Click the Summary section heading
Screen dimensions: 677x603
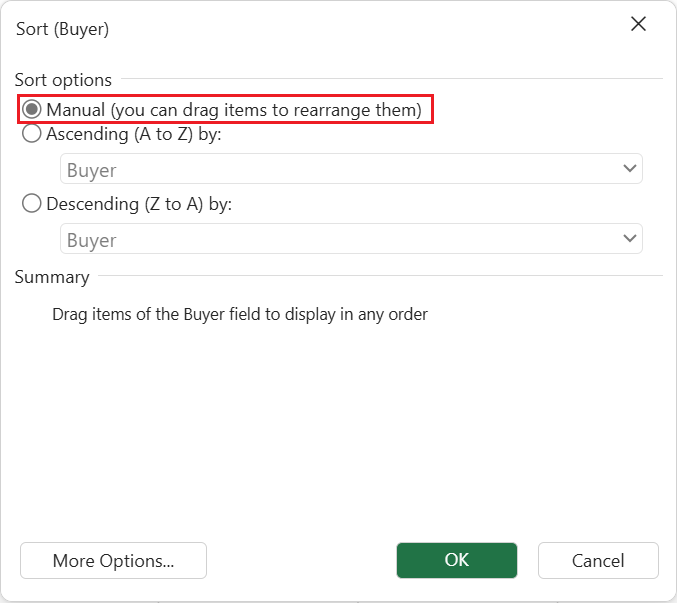pyautogui.click(x=52, y=277)
